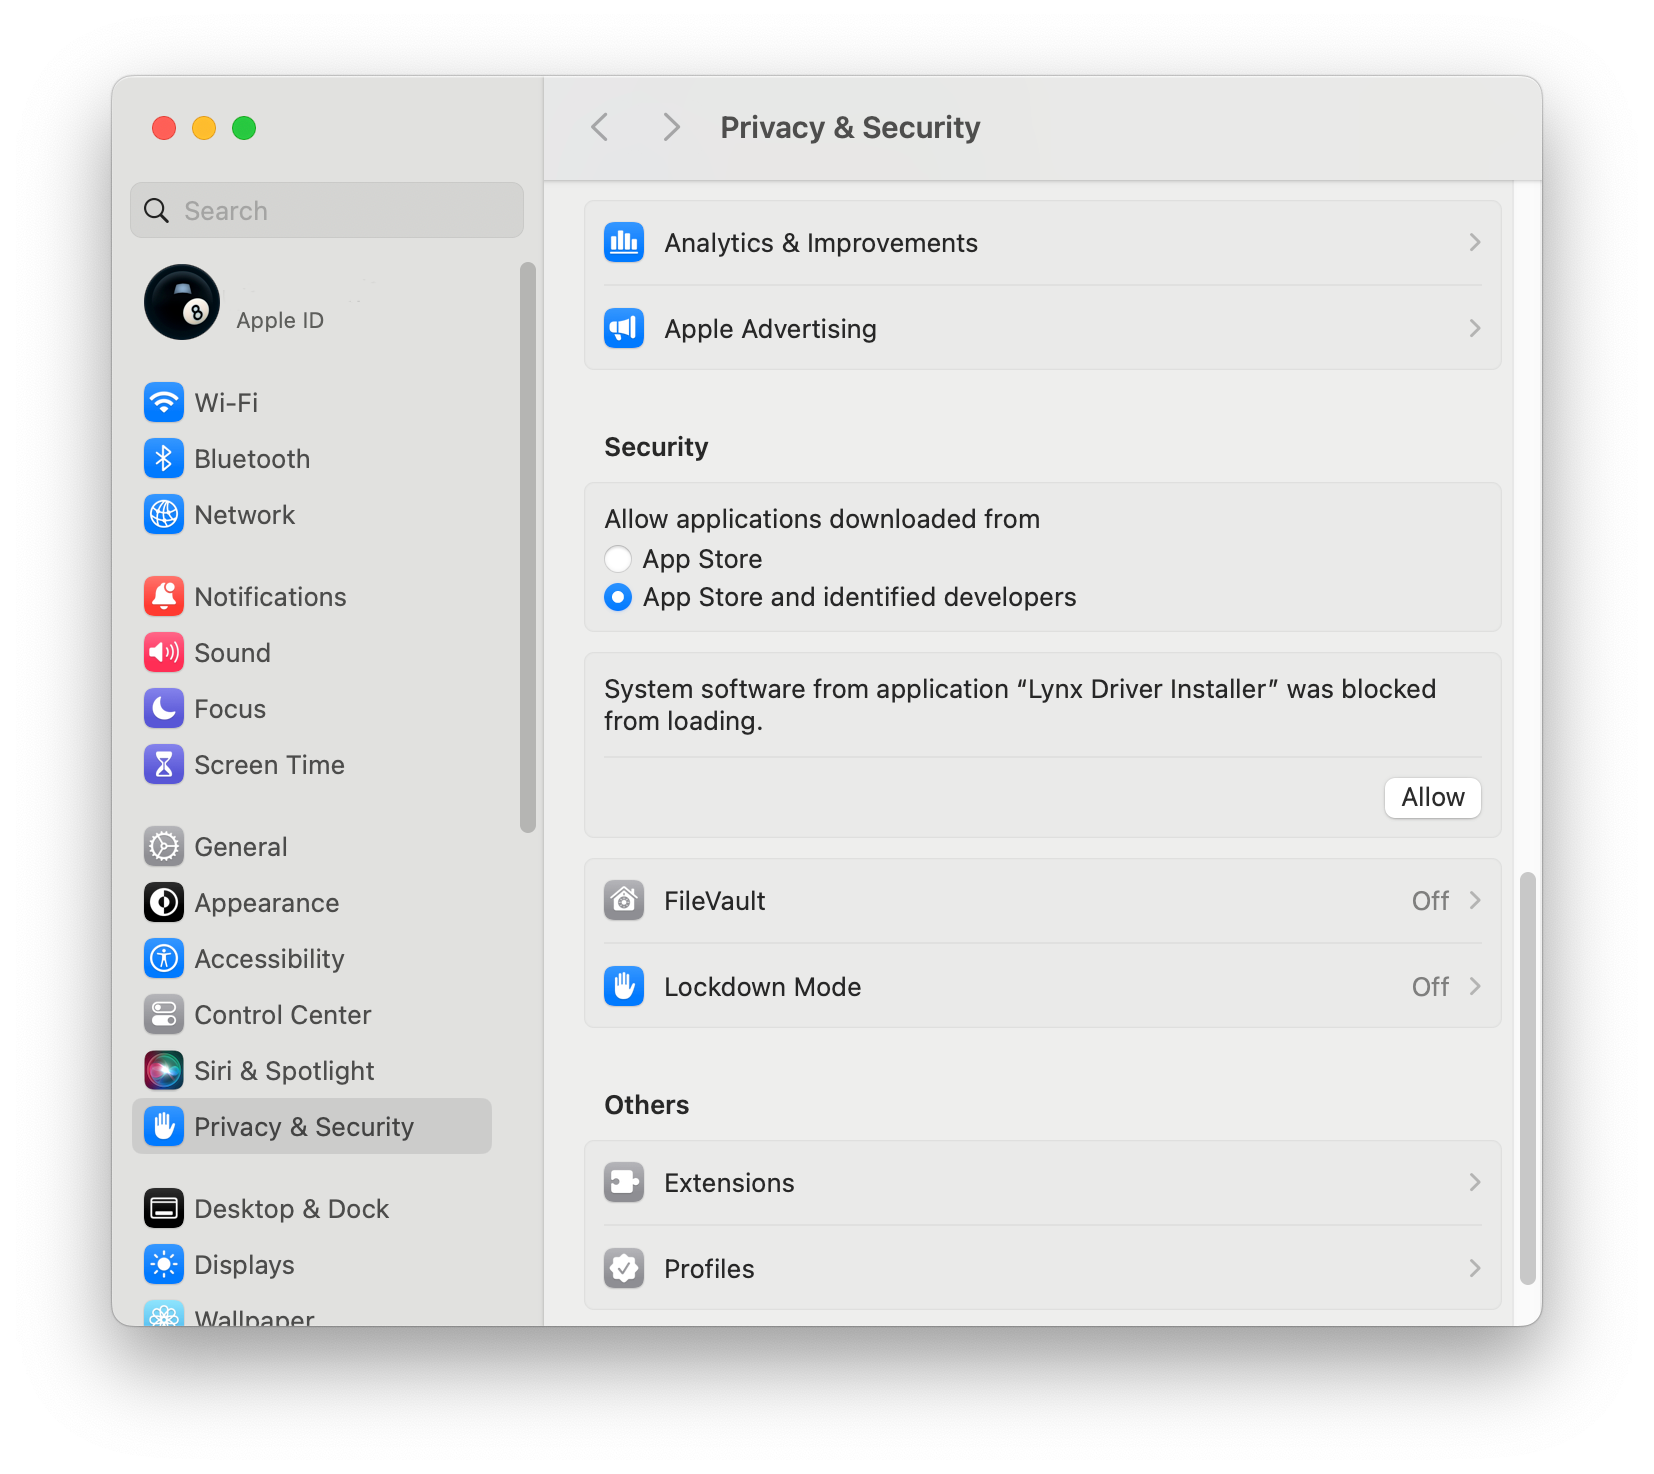Viewport: 1654px width, 1474px height.
Task: Open Accessibility icon in sidebar
Action: pos(164,959)
